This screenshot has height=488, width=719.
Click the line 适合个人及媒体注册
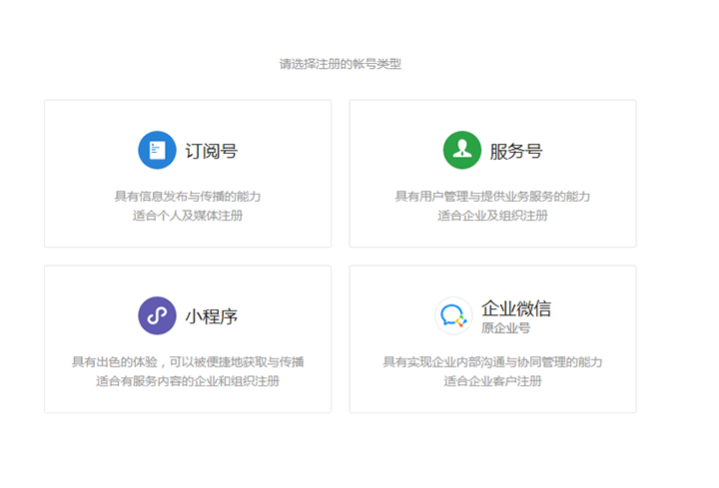coord(188,216)
